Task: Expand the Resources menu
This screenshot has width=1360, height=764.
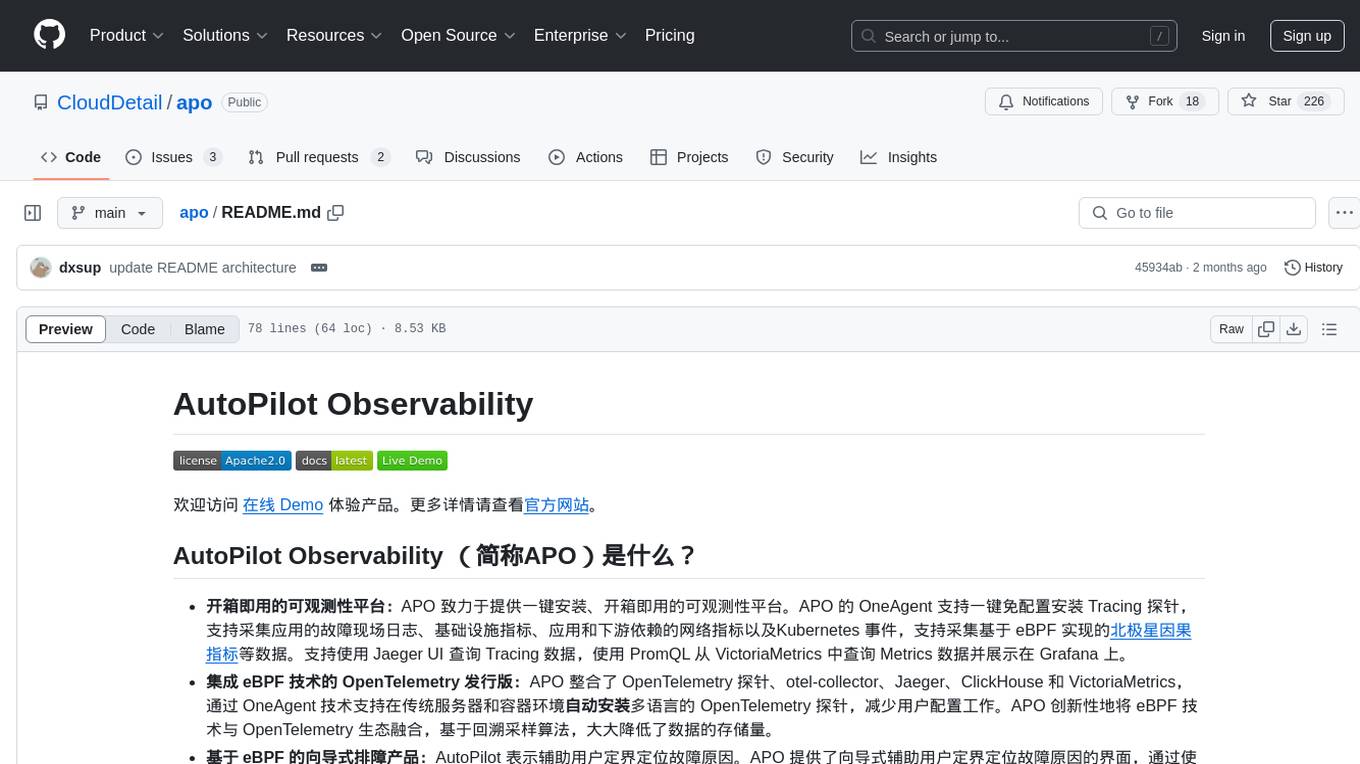Action: 334,35
